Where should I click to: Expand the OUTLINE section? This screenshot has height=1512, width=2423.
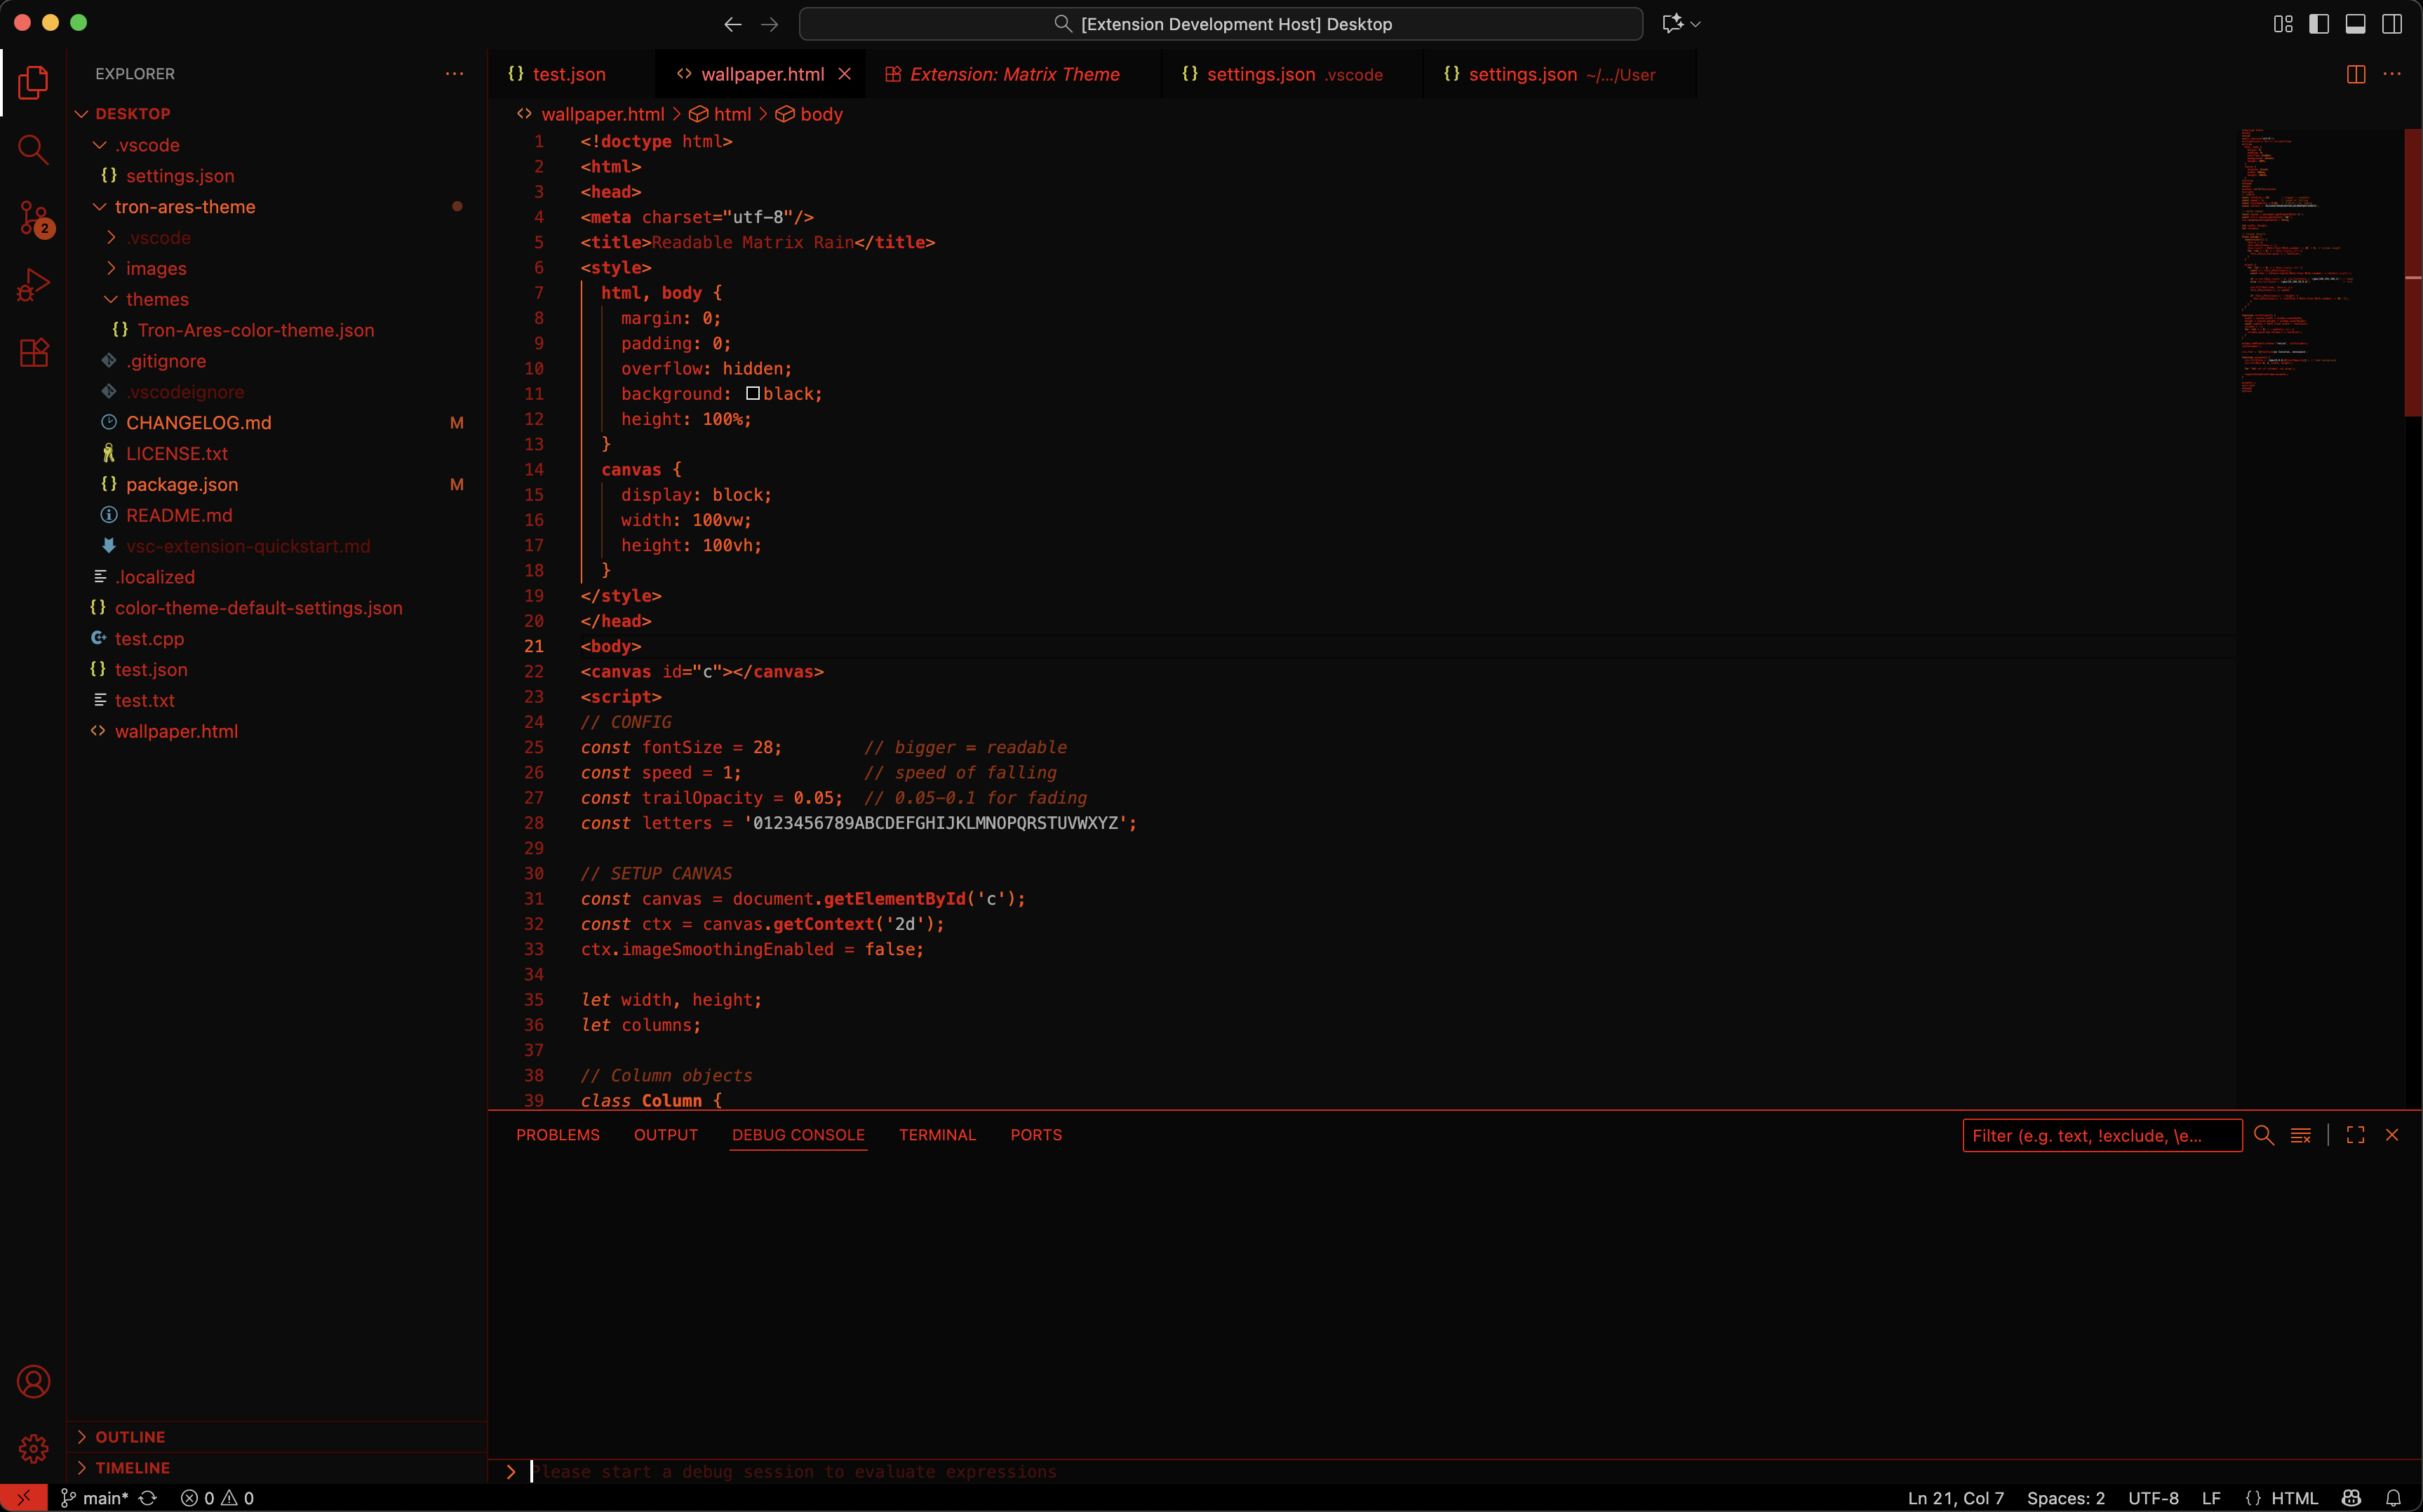(130, 1436)
